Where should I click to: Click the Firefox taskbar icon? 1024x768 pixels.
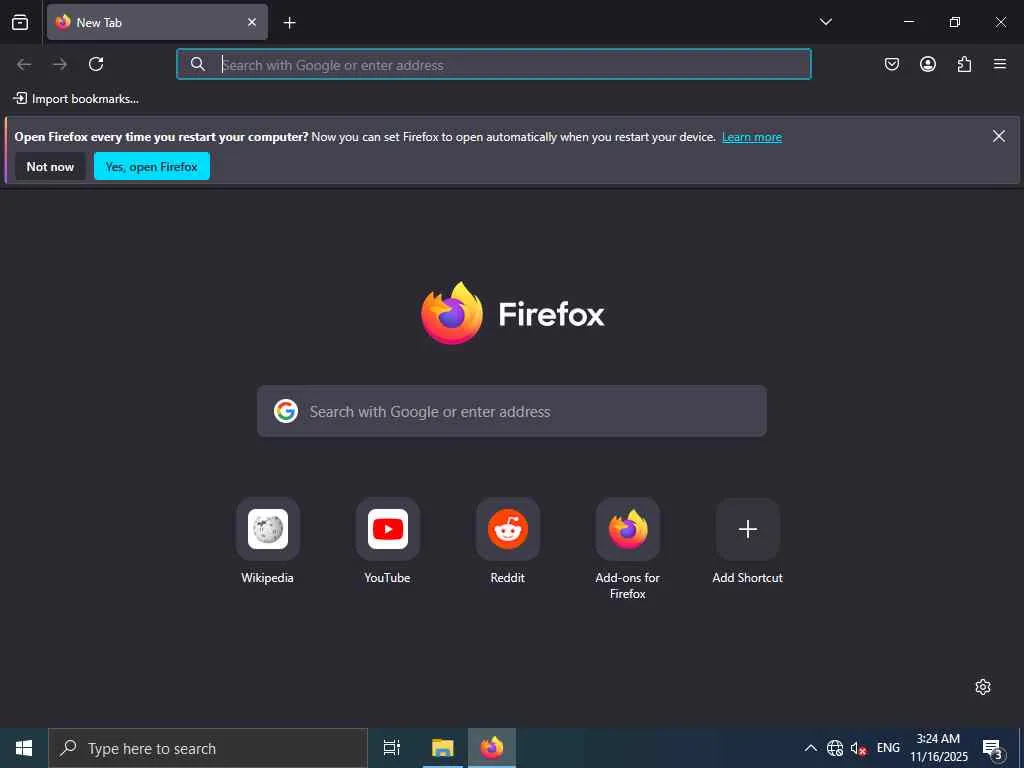point(492,748)
